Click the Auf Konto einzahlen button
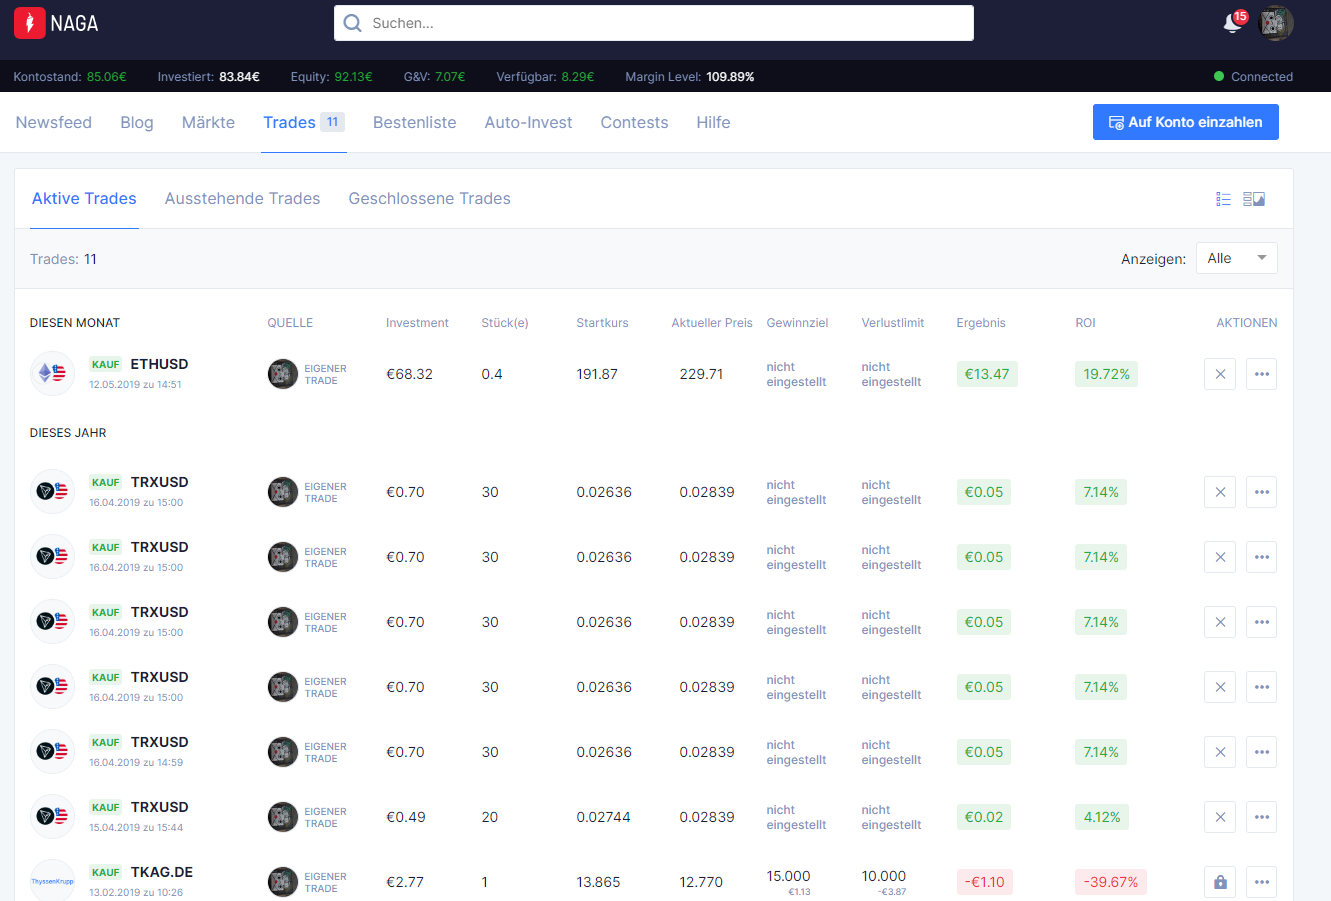Image resolution: width=1331 pixels, height=901 pixels. click(x=1186, y=122)
